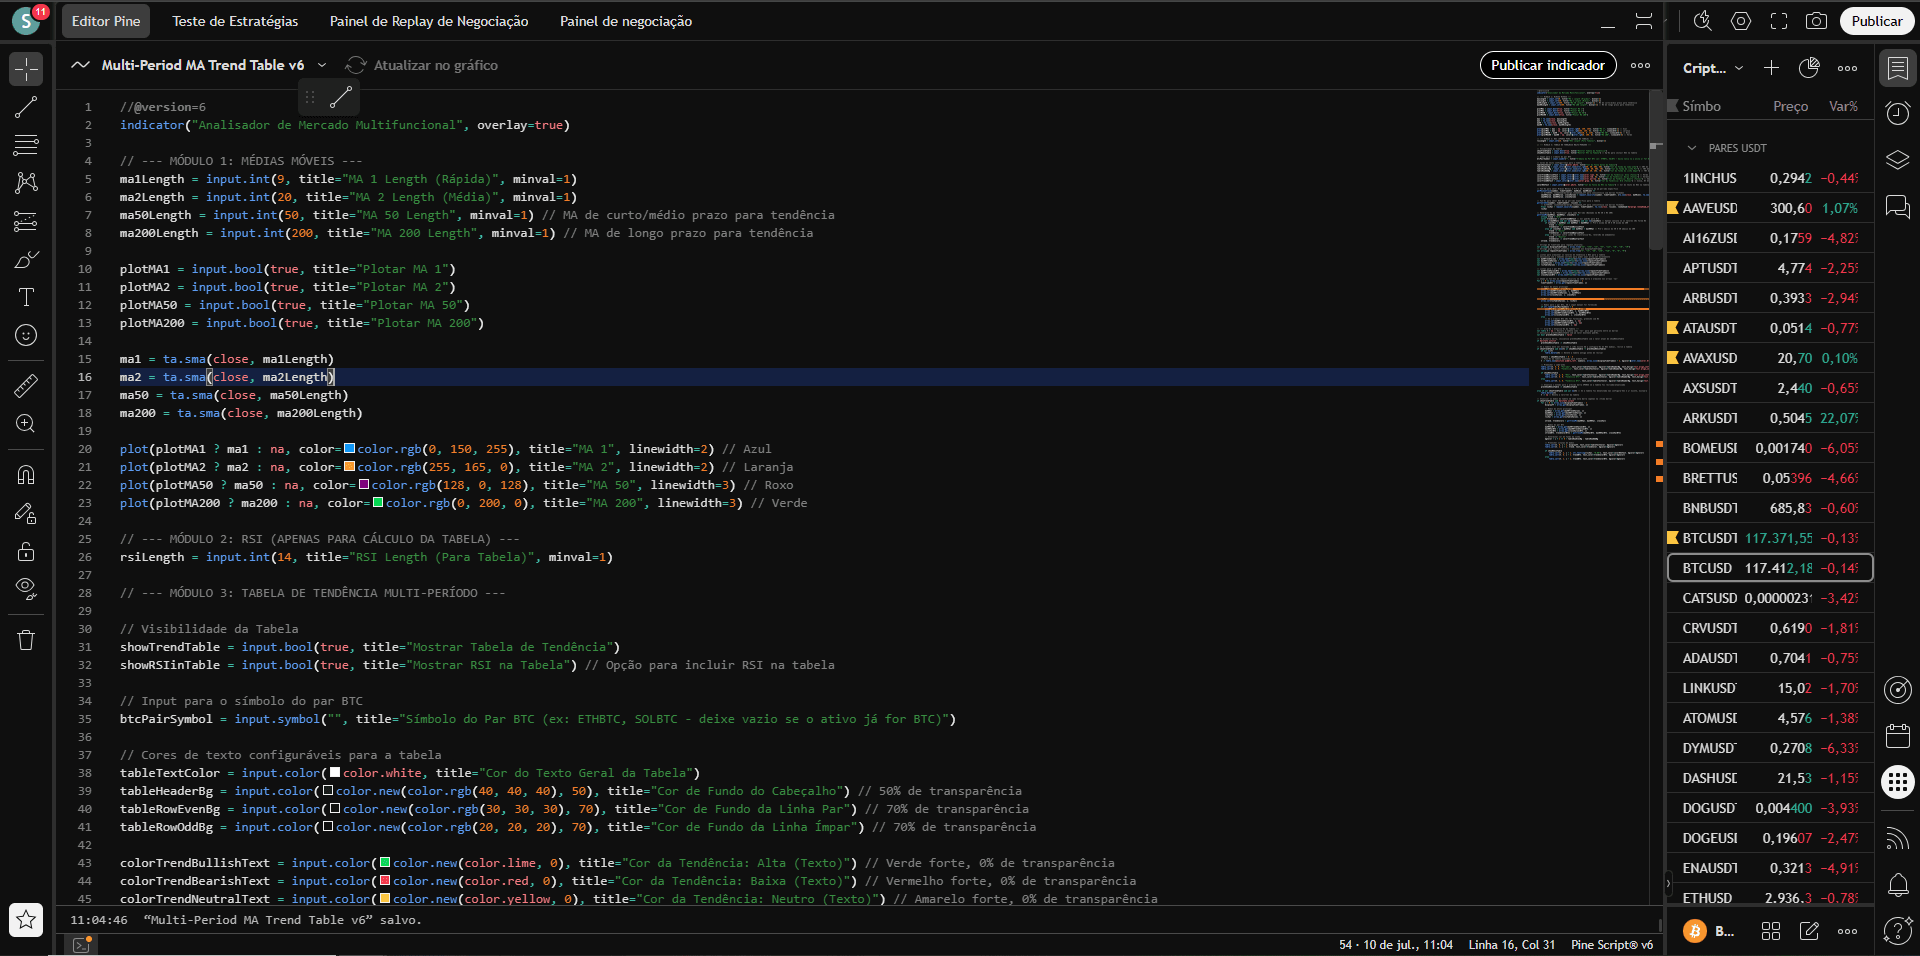
Task: Select the crosshair cursor tool
Action: click(26, 69)
